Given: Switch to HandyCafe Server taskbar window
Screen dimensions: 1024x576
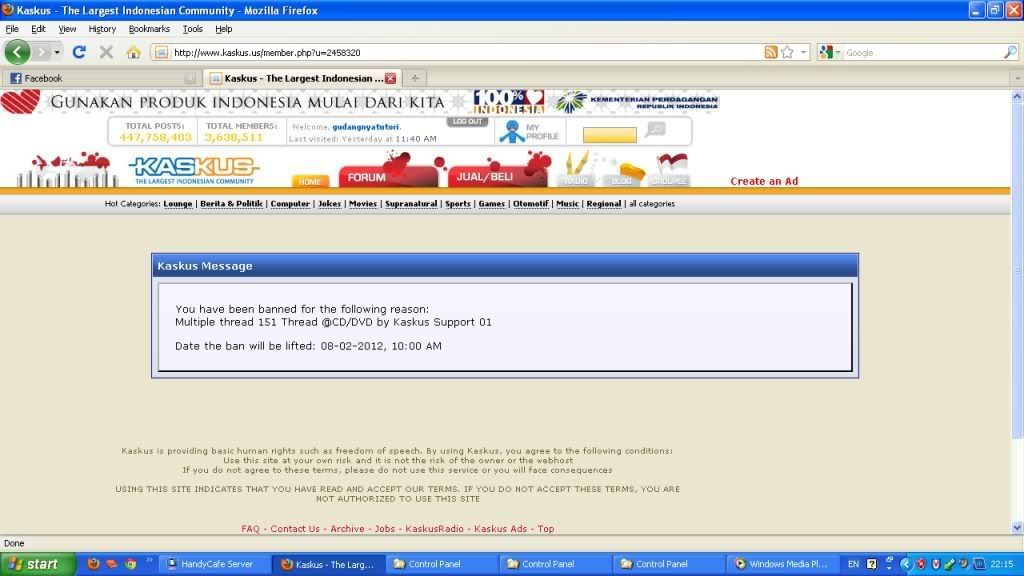Looking at the screenshot, I should pos(216,564).
